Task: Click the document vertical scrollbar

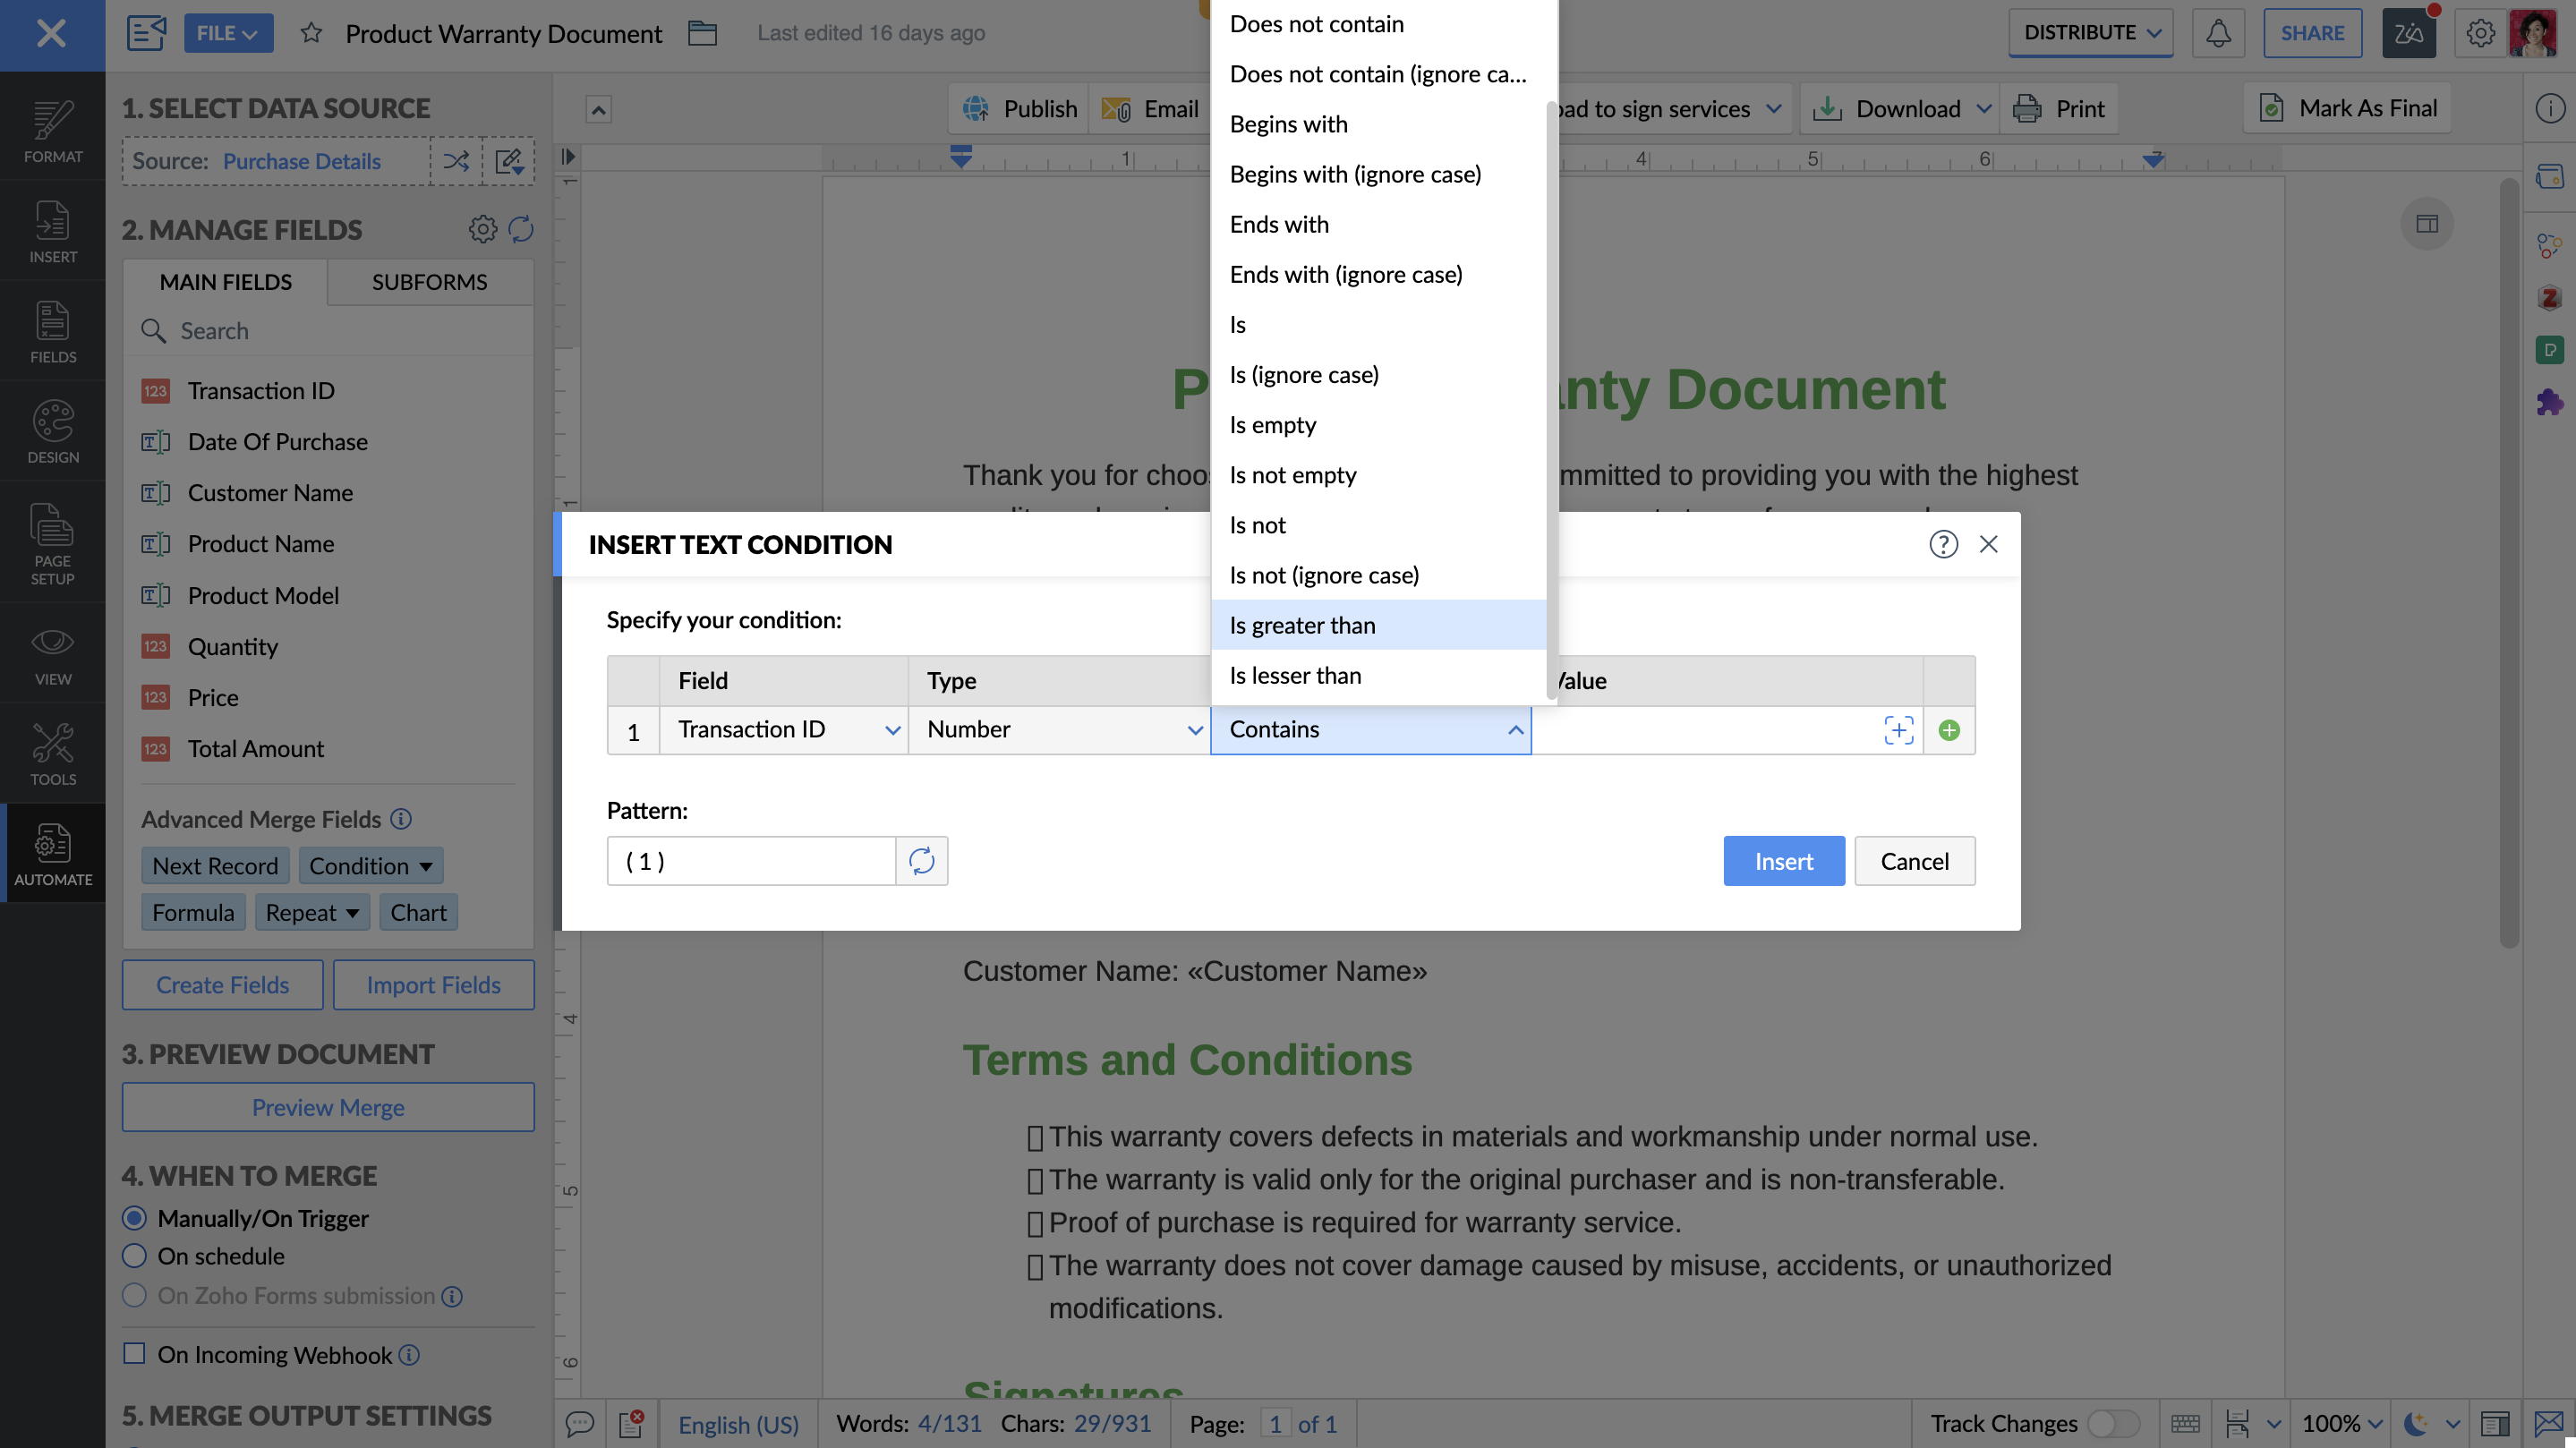Action: pyautogui.click(x=2507, y=560)
